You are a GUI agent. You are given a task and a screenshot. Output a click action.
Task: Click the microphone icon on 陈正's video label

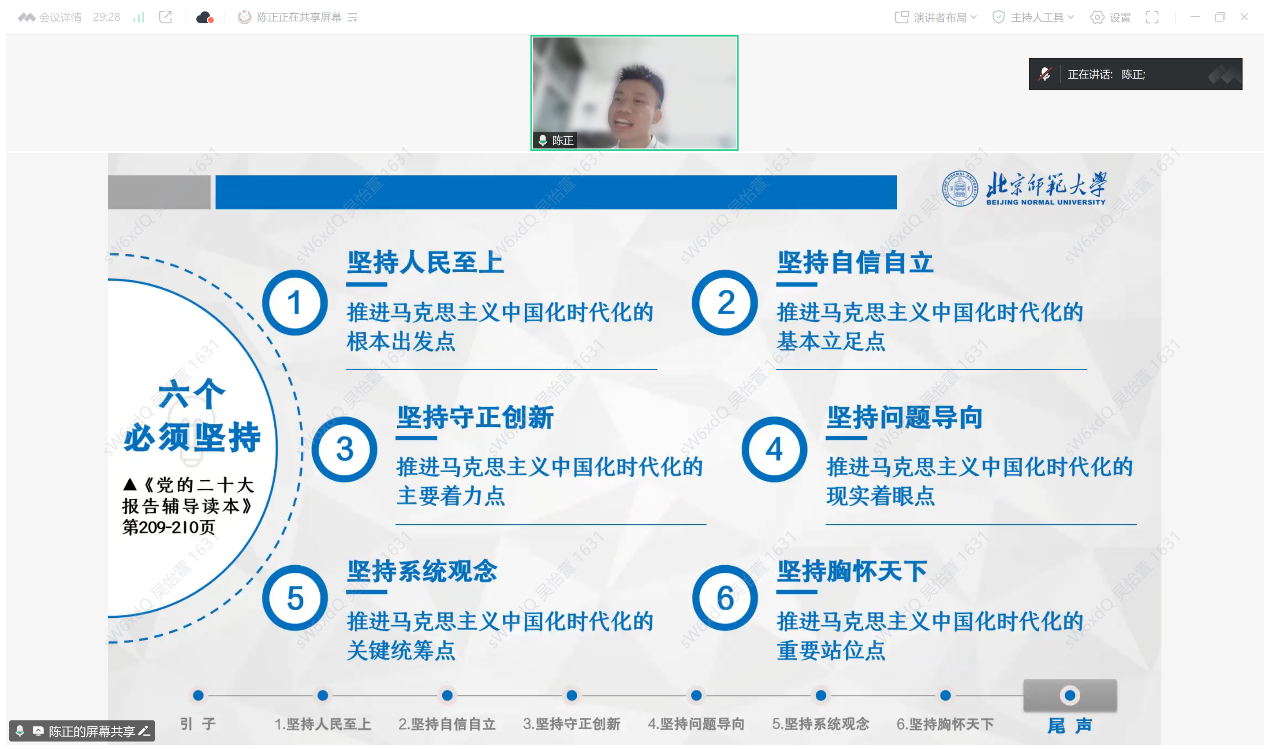[543, 141]
